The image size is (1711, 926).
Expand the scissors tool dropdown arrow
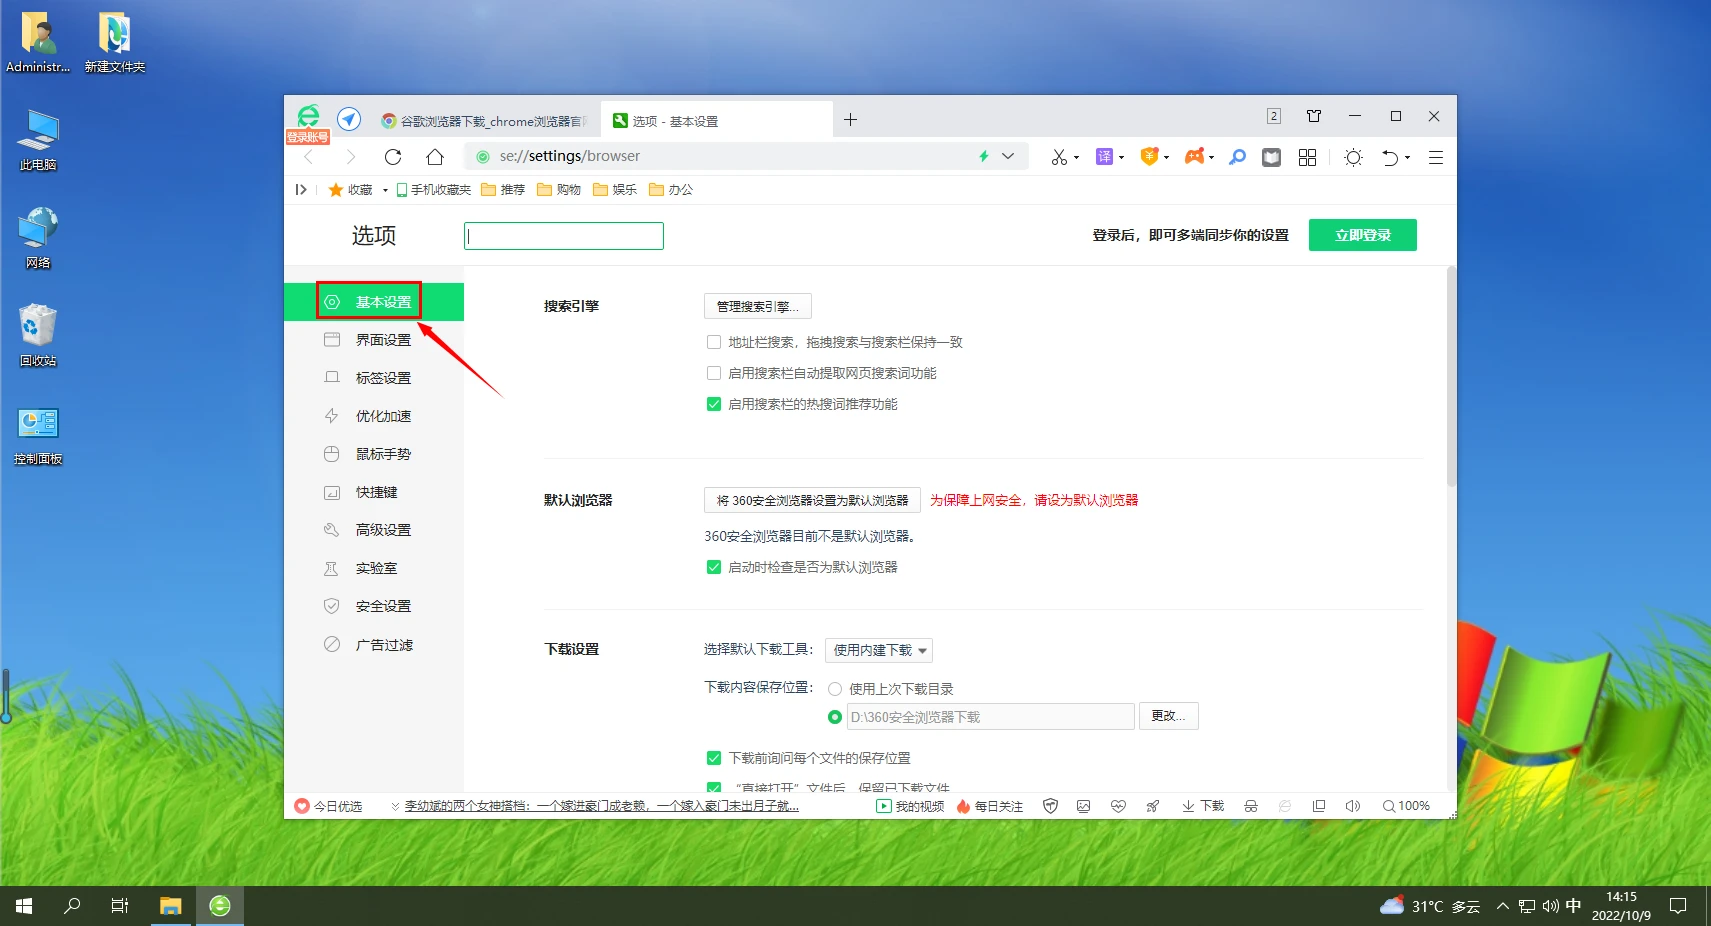[1077, 158]
